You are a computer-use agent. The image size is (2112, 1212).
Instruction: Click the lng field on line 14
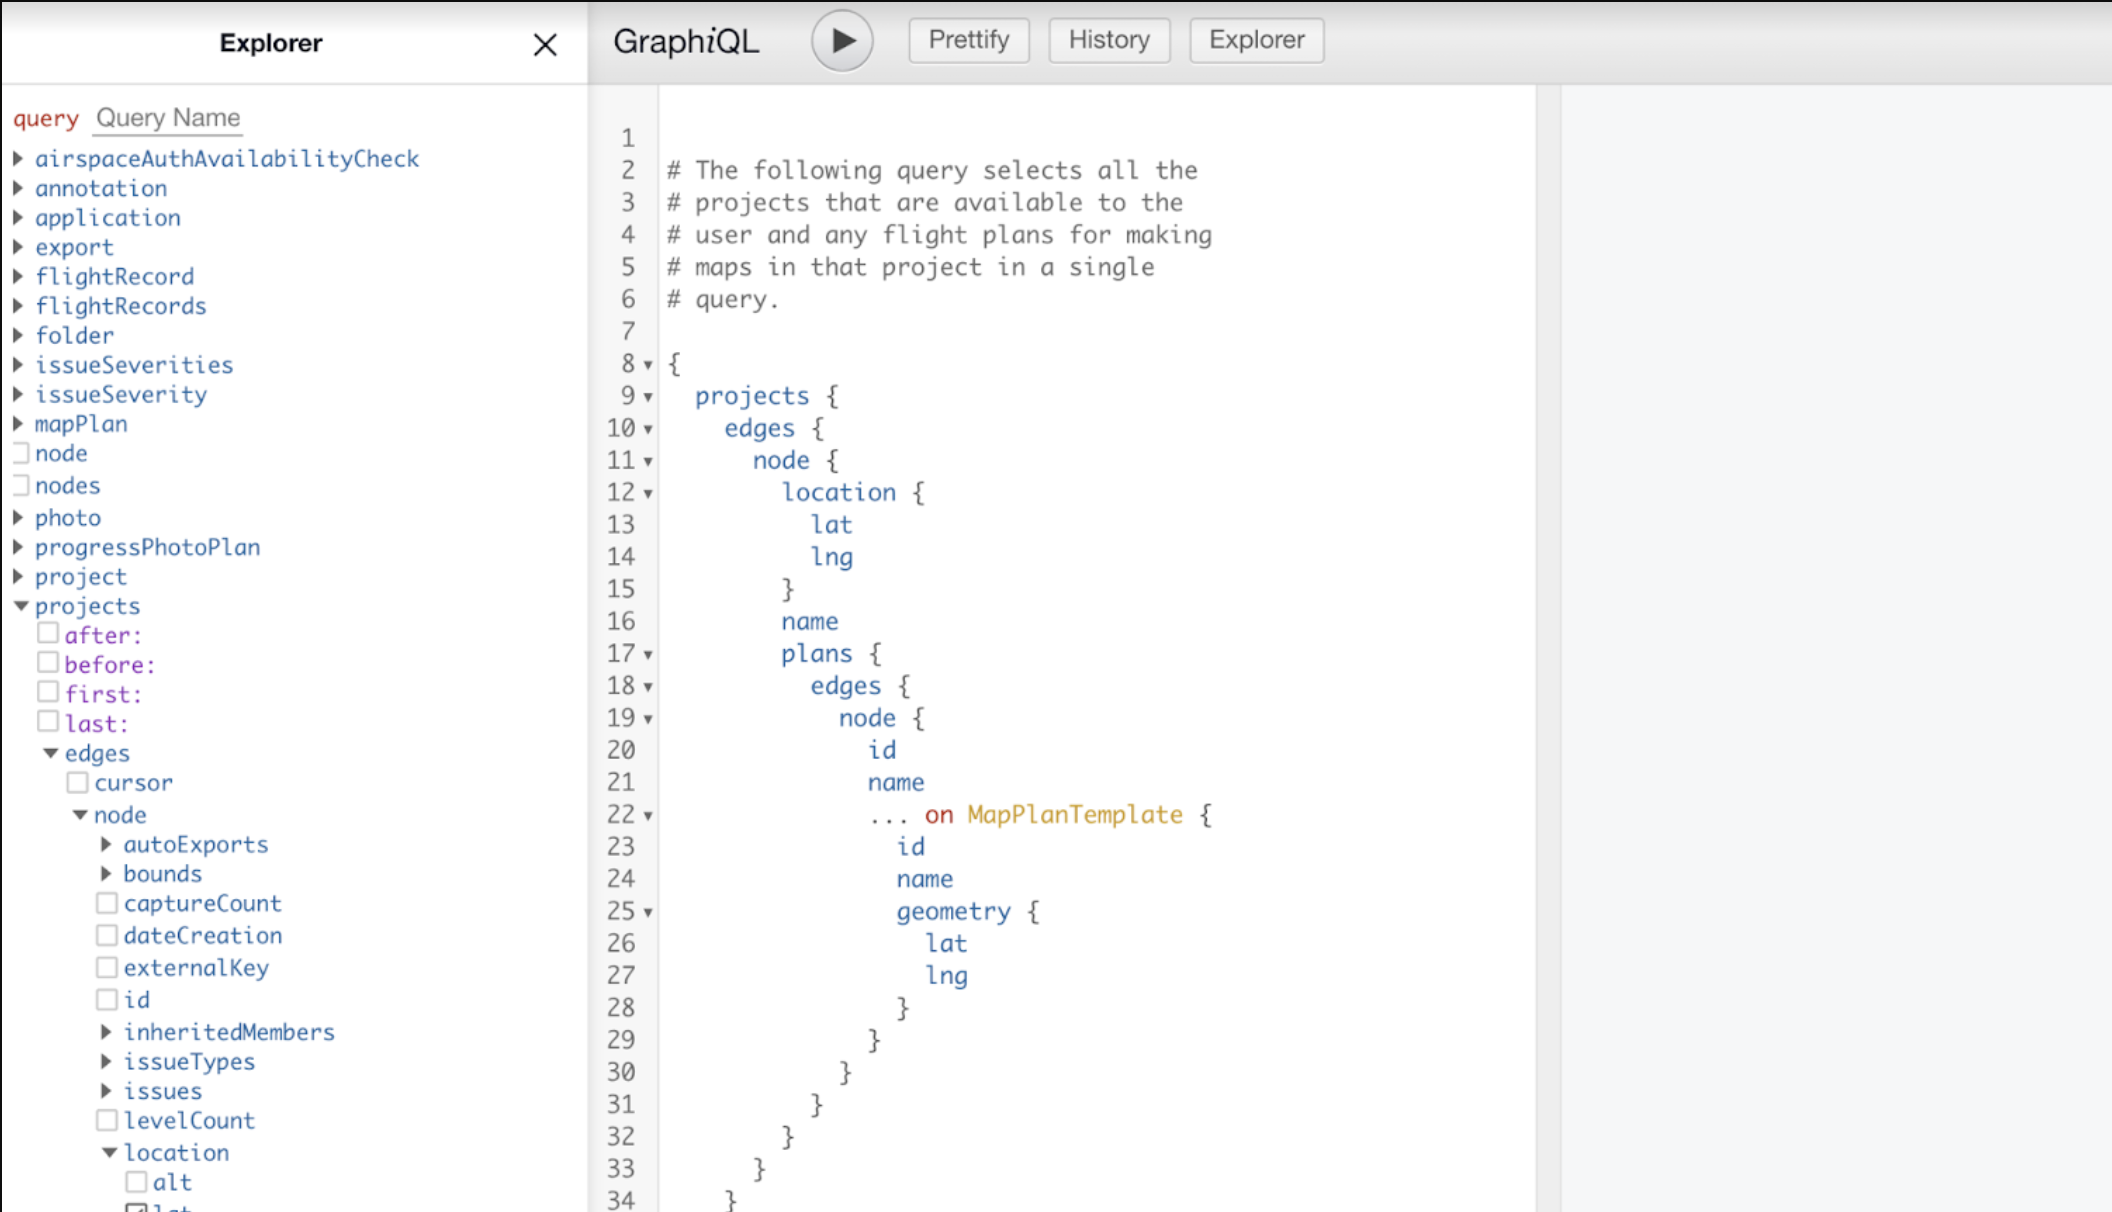[x=832, y=557]
